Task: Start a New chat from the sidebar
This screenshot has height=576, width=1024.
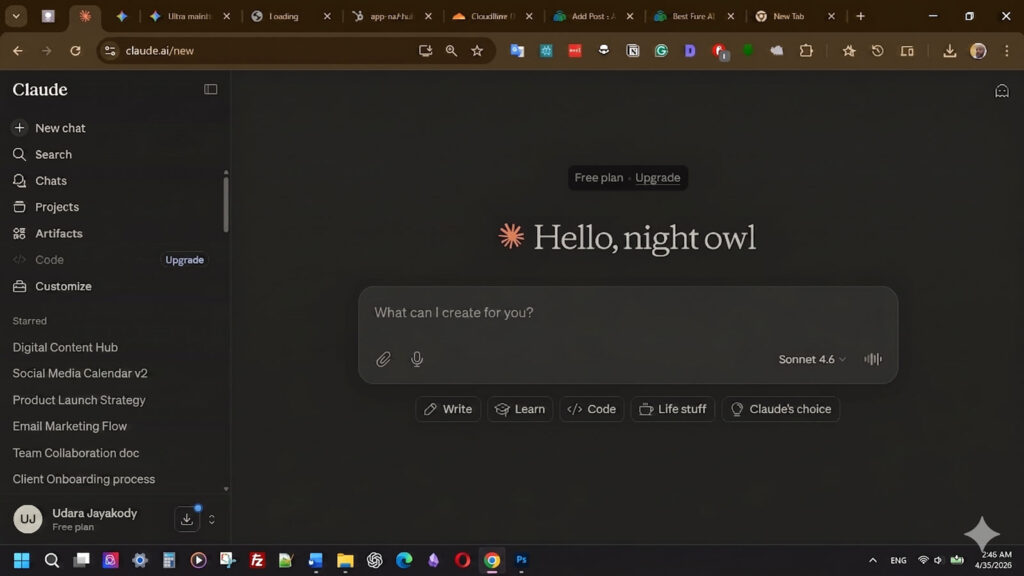Action: coord(59,128)
